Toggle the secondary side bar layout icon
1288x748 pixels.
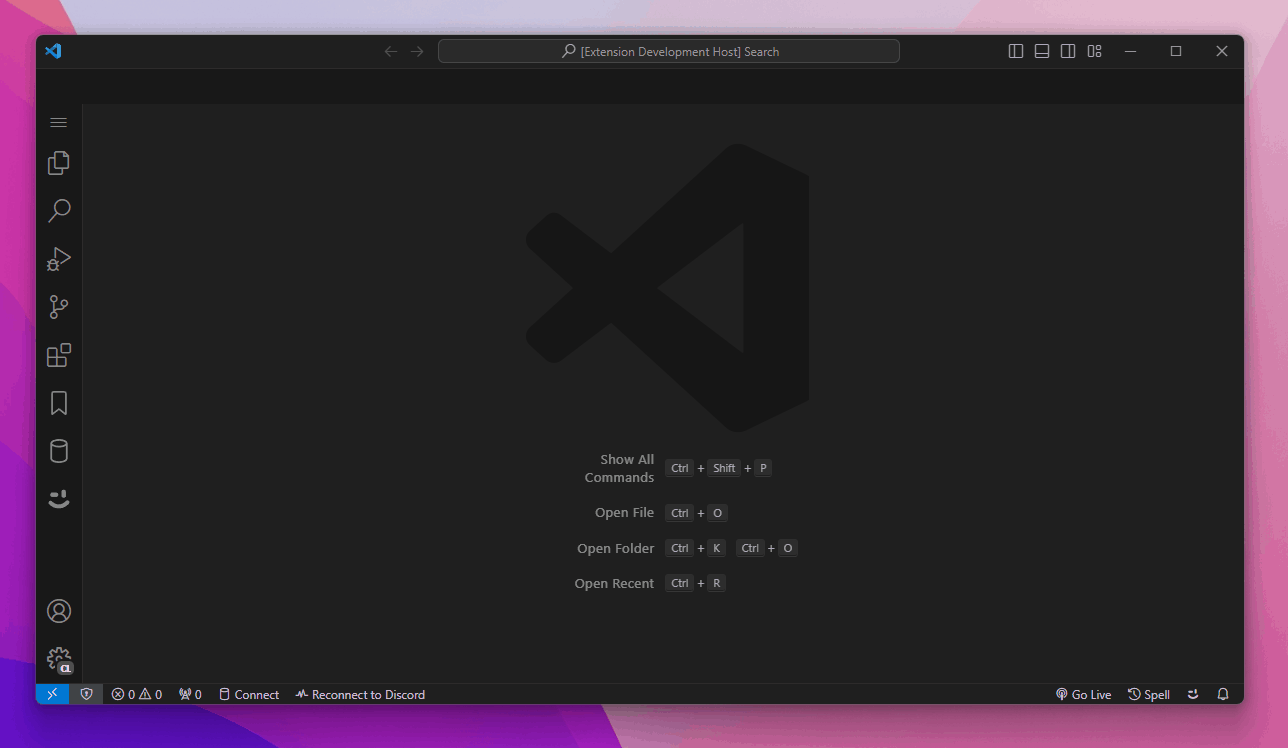point(1068,51)
